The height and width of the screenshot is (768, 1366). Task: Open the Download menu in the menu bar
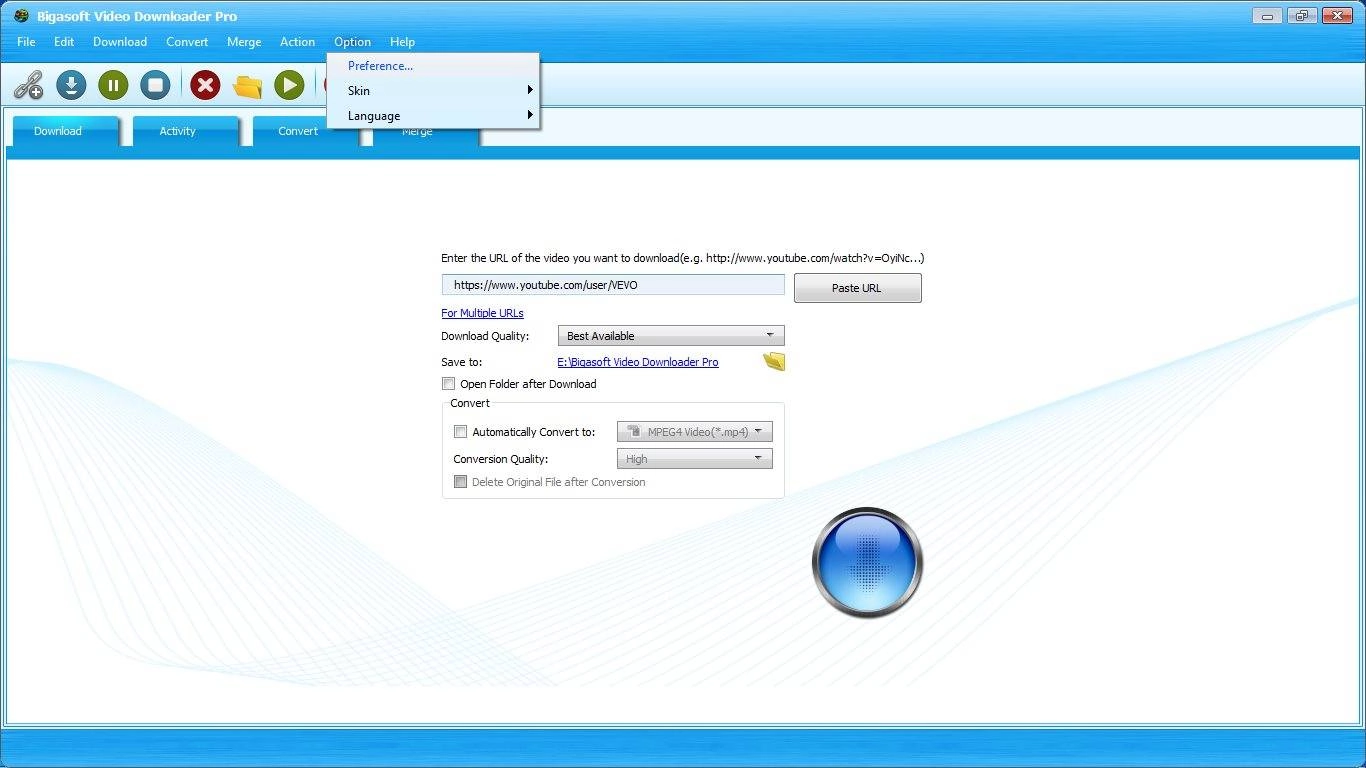pos(120,42)
